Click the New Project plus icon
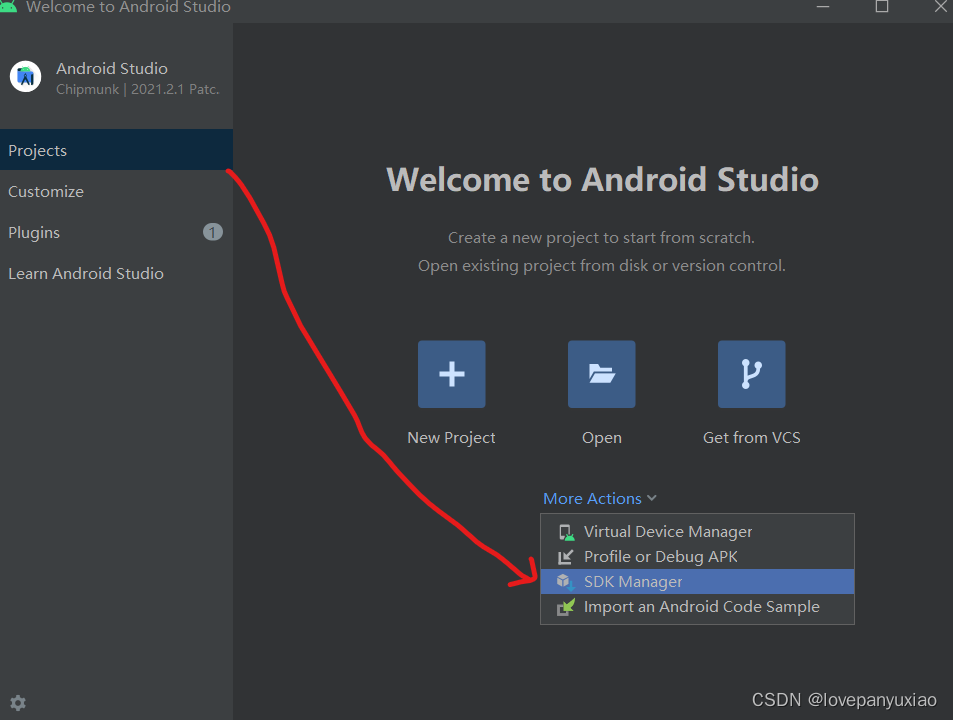The height and width of the screenshot is (720, 953). (452, 374)
